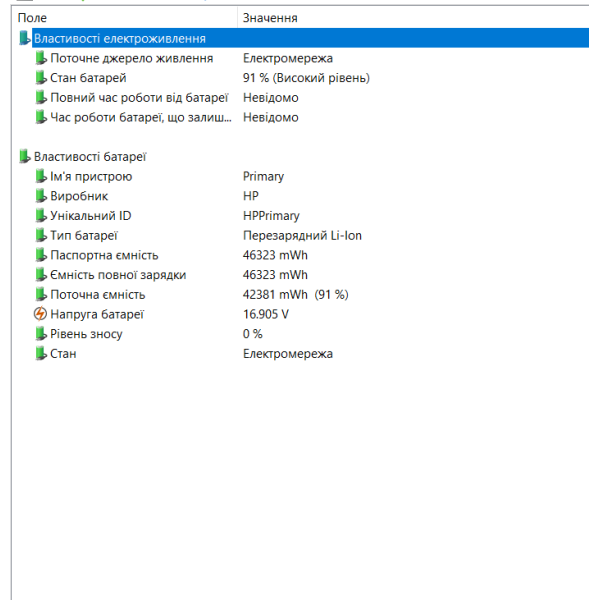The width and height of the screenshot is (600, 600).
Task: Click the value 0 % of Рівень зносу
Action: tap(253, 334)
